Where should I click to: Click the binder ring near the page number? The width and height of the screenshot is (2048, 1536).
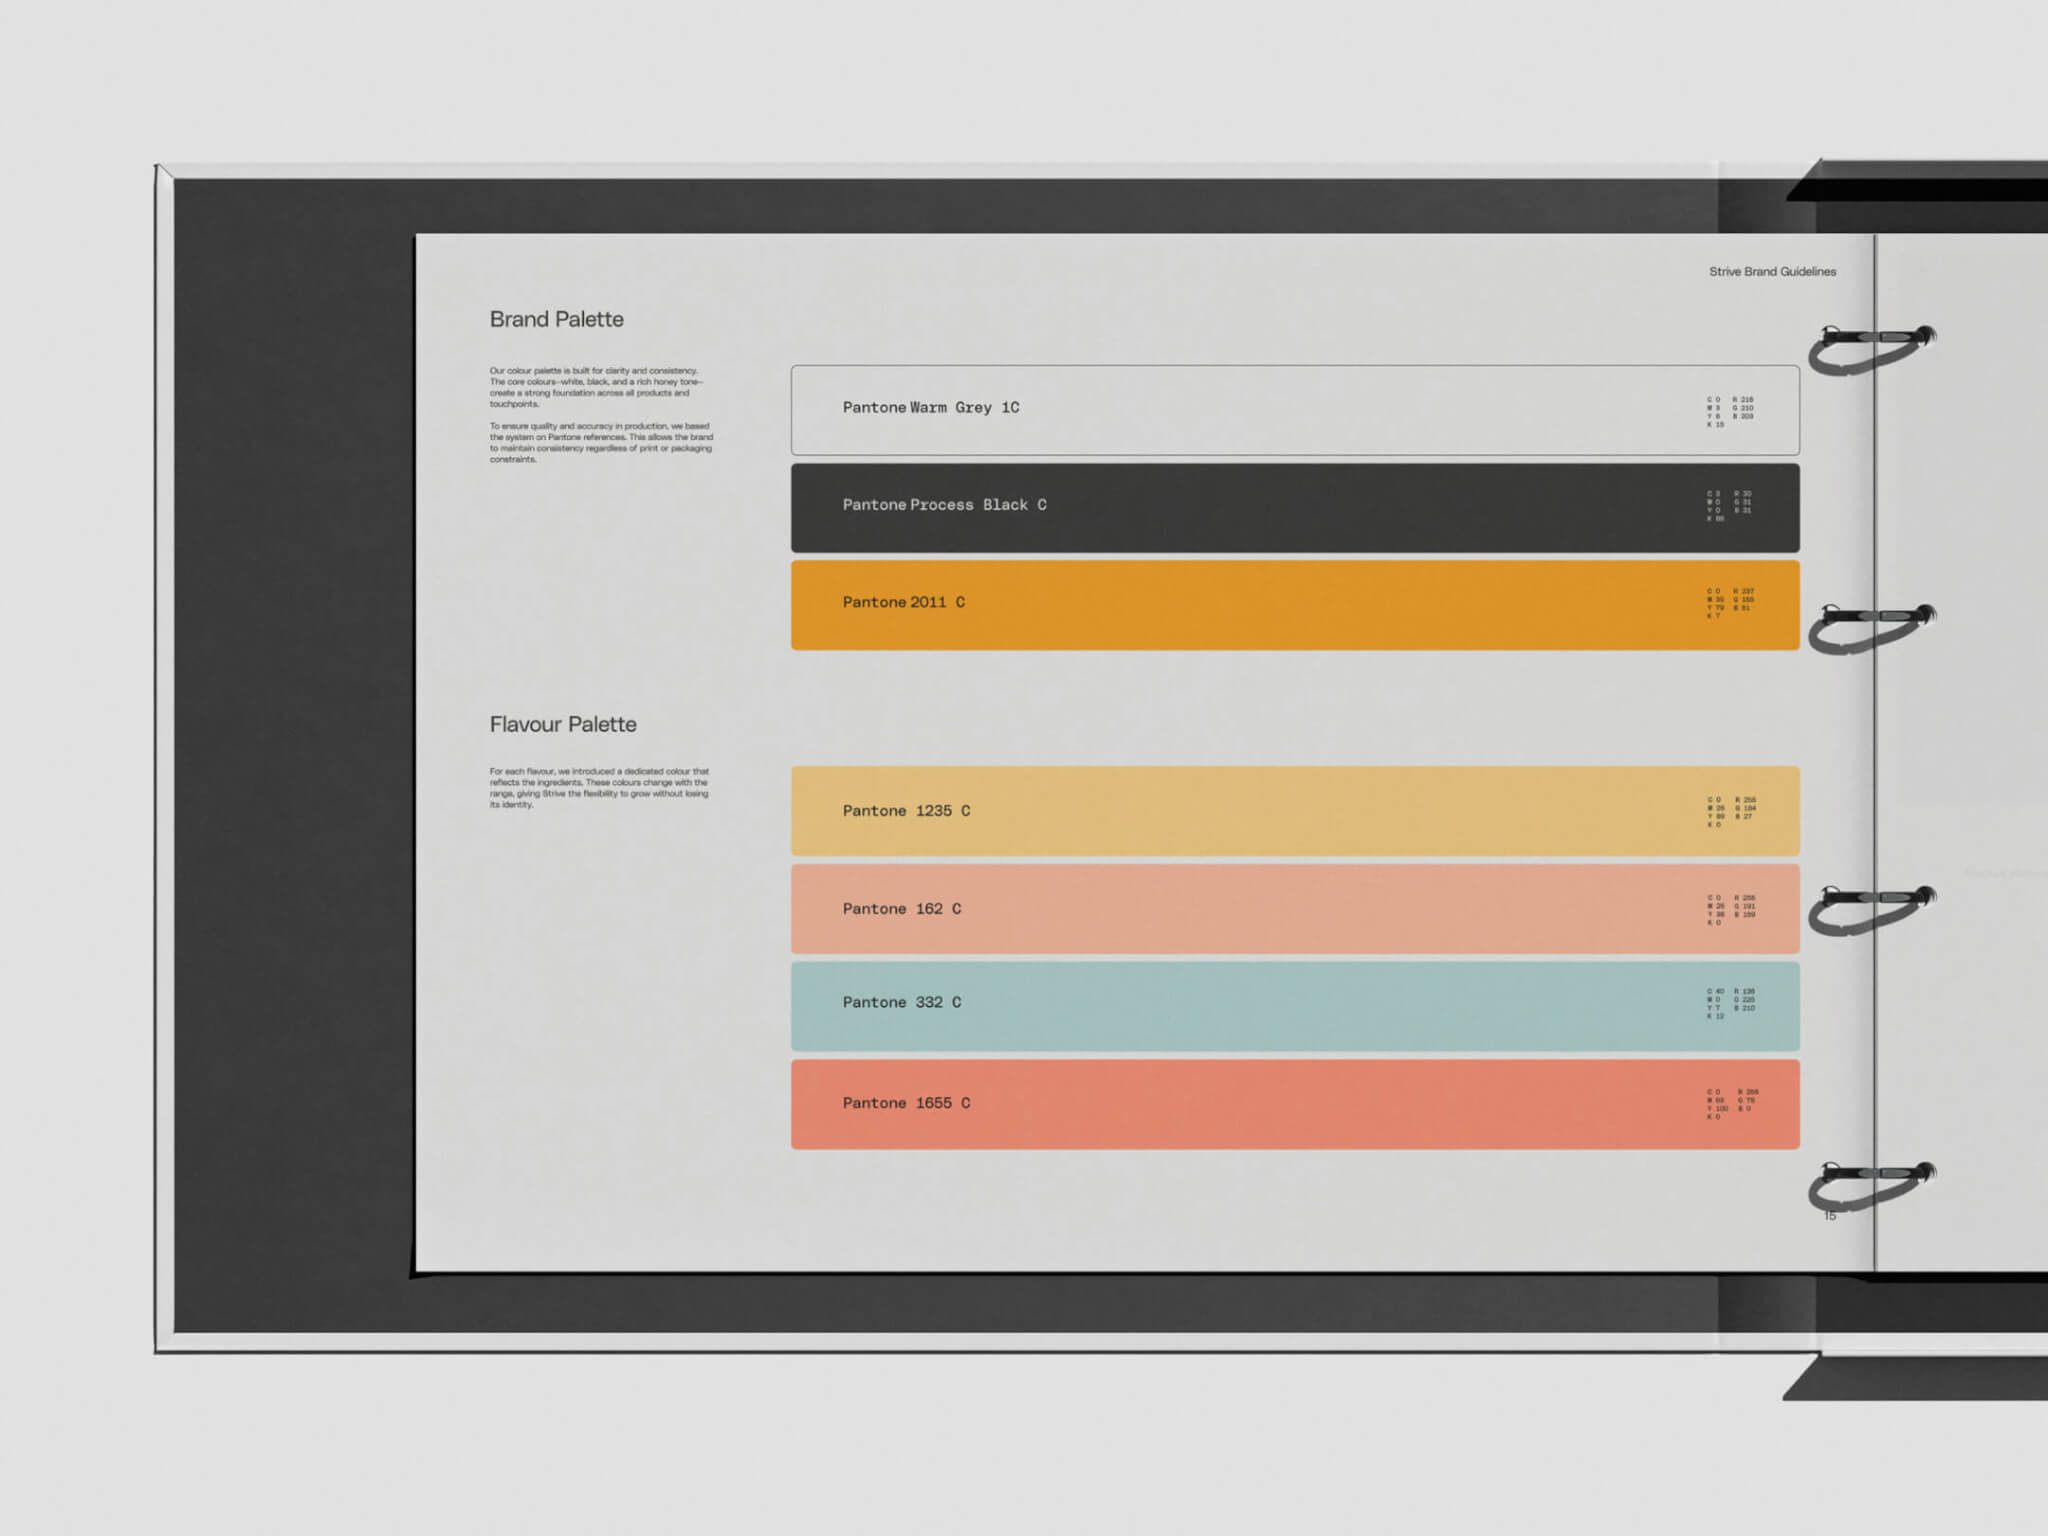pos(1872,1187)
